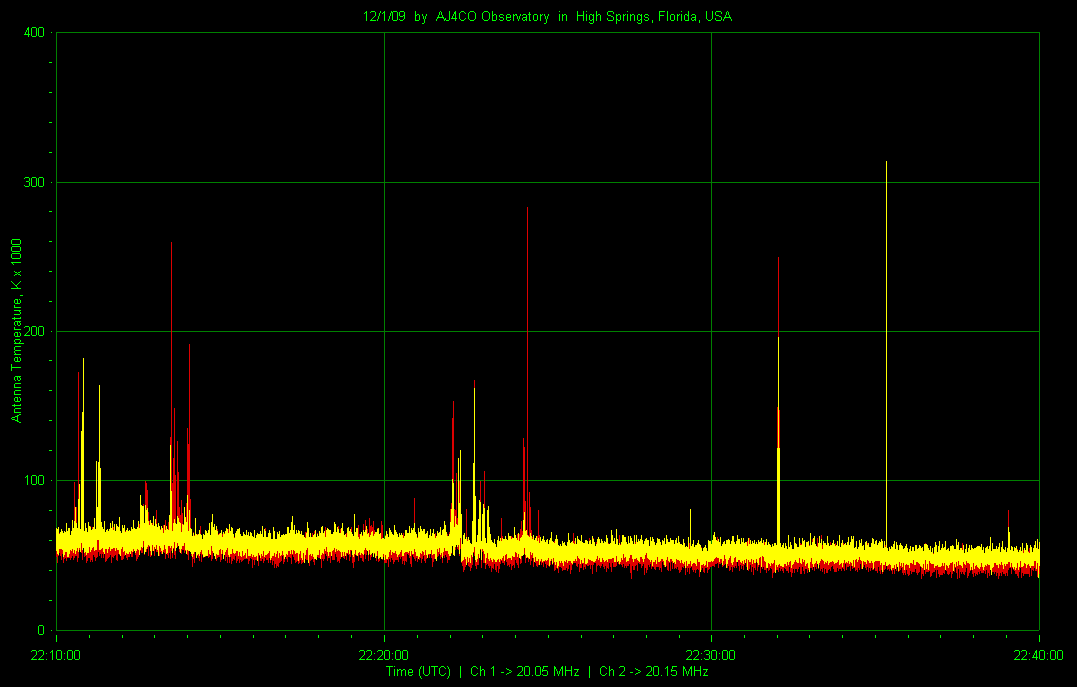Click the Ch 1 -> 20.05 MHz legend text
1077x687 pixels.
(x=524, y=671)
